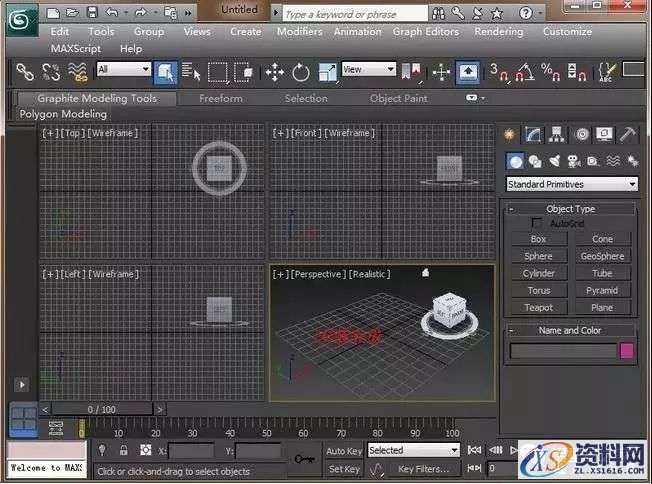The height and width of the screenshot is (484, 652).
Task: Open the Motion command panel tab
Action: coord(582,134)
